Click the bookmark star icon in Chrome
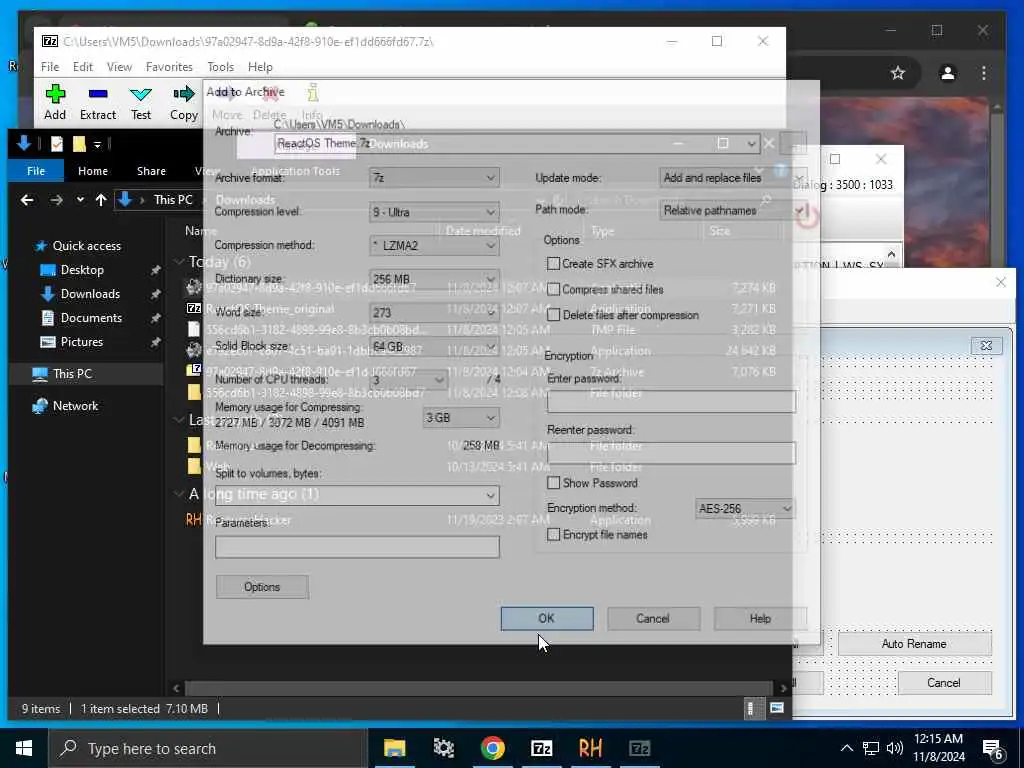 [898, 73]
